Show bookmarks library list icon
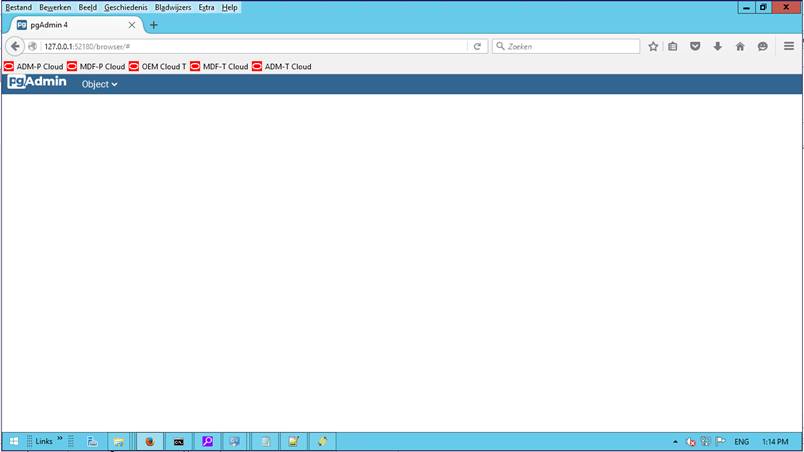This screenshot has height=452, width=804. [673, 46]
